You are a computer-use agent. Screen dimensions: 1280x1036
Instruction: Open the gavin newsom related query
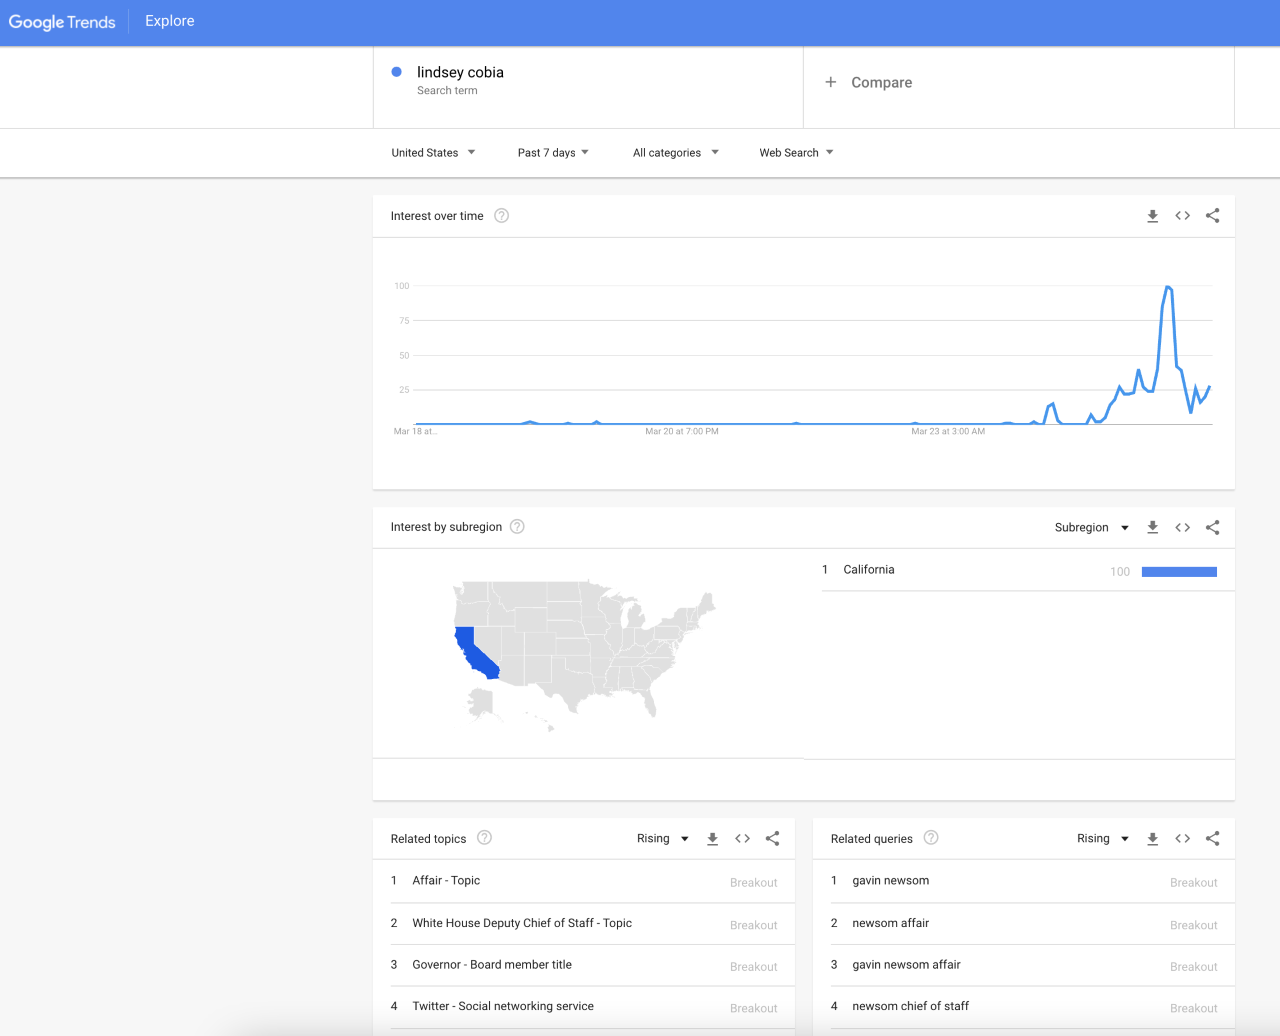click(x=890, y=881)
